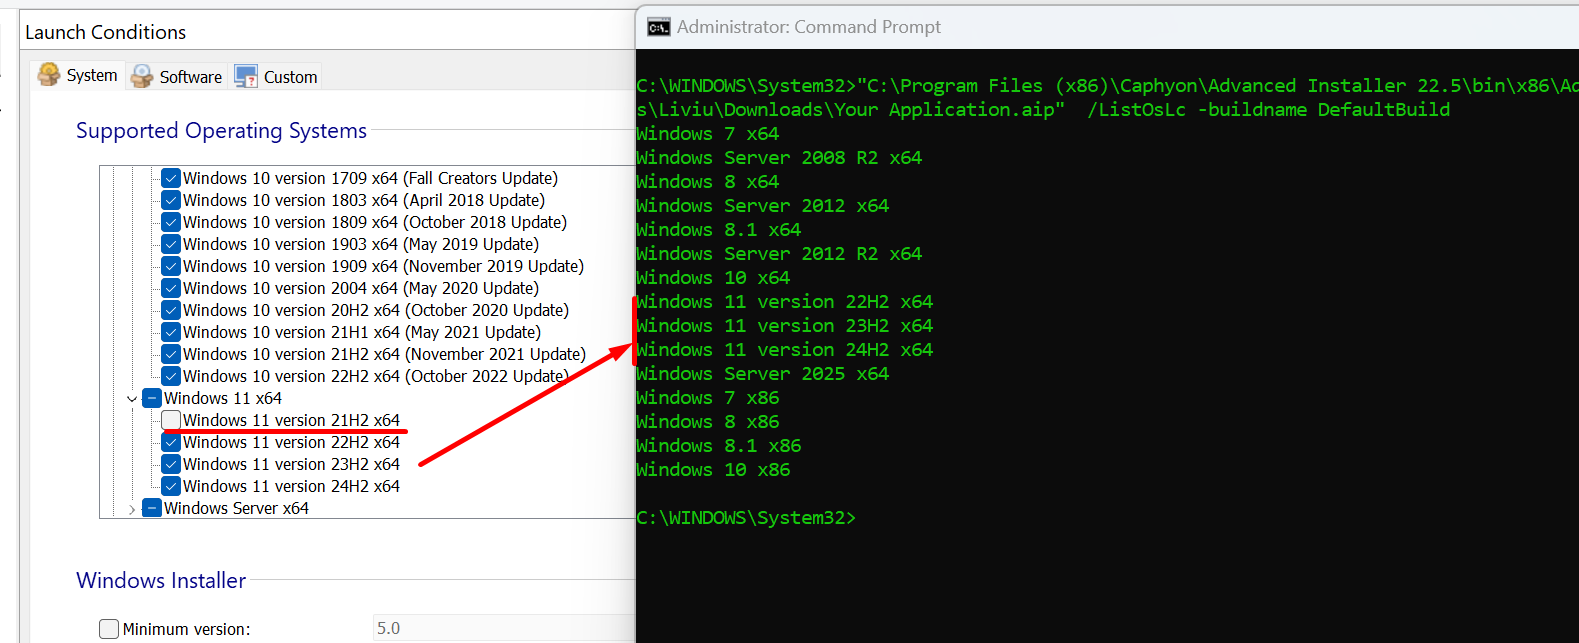The width and height of the screenshot is (1579, 643).
Task: Enable Windows 11 version 21H2 x64 checkbox
Action: pos(171,420)
